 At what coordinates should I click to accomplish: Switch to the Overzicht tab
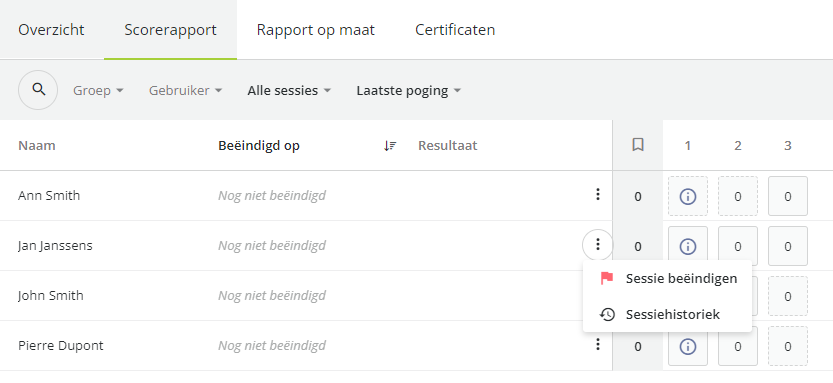pyautogui.click(x=52, y=30)
